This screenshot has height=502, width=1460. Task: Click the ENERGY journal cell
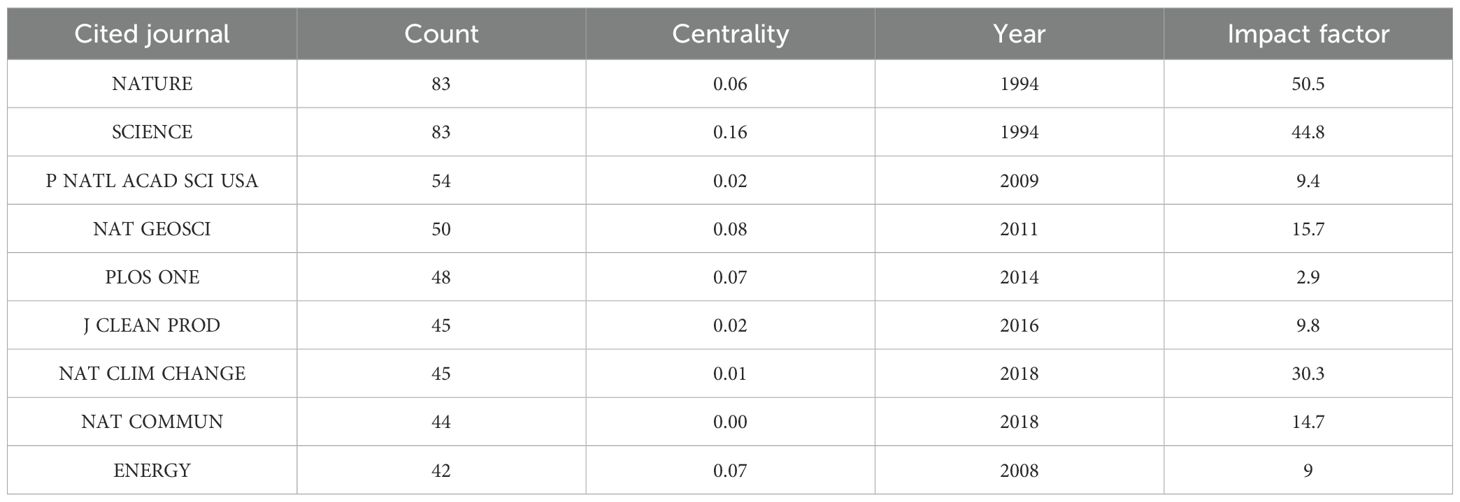[152, 469]
